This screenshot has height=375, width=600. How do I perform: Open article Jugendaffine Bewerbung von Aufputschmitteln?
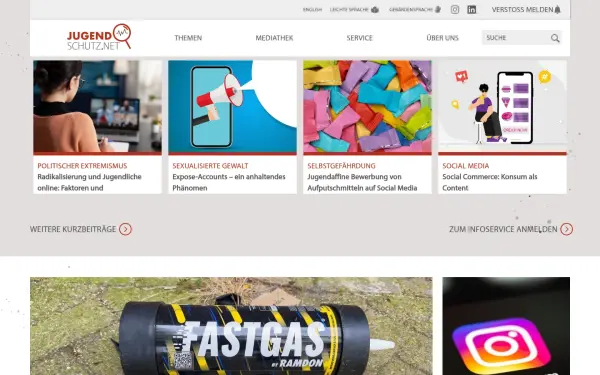point(362,183)
